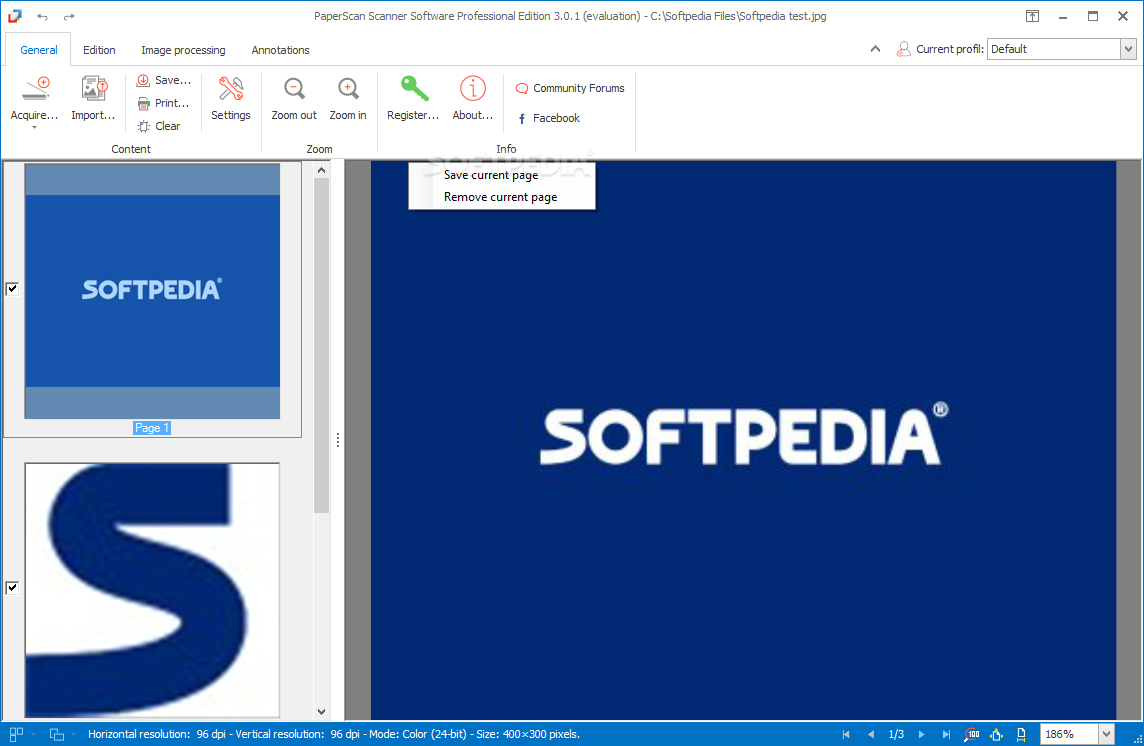Collapse the ribbon with the chevron
This screenshot has height=746, width=1144.
(876, 49)
